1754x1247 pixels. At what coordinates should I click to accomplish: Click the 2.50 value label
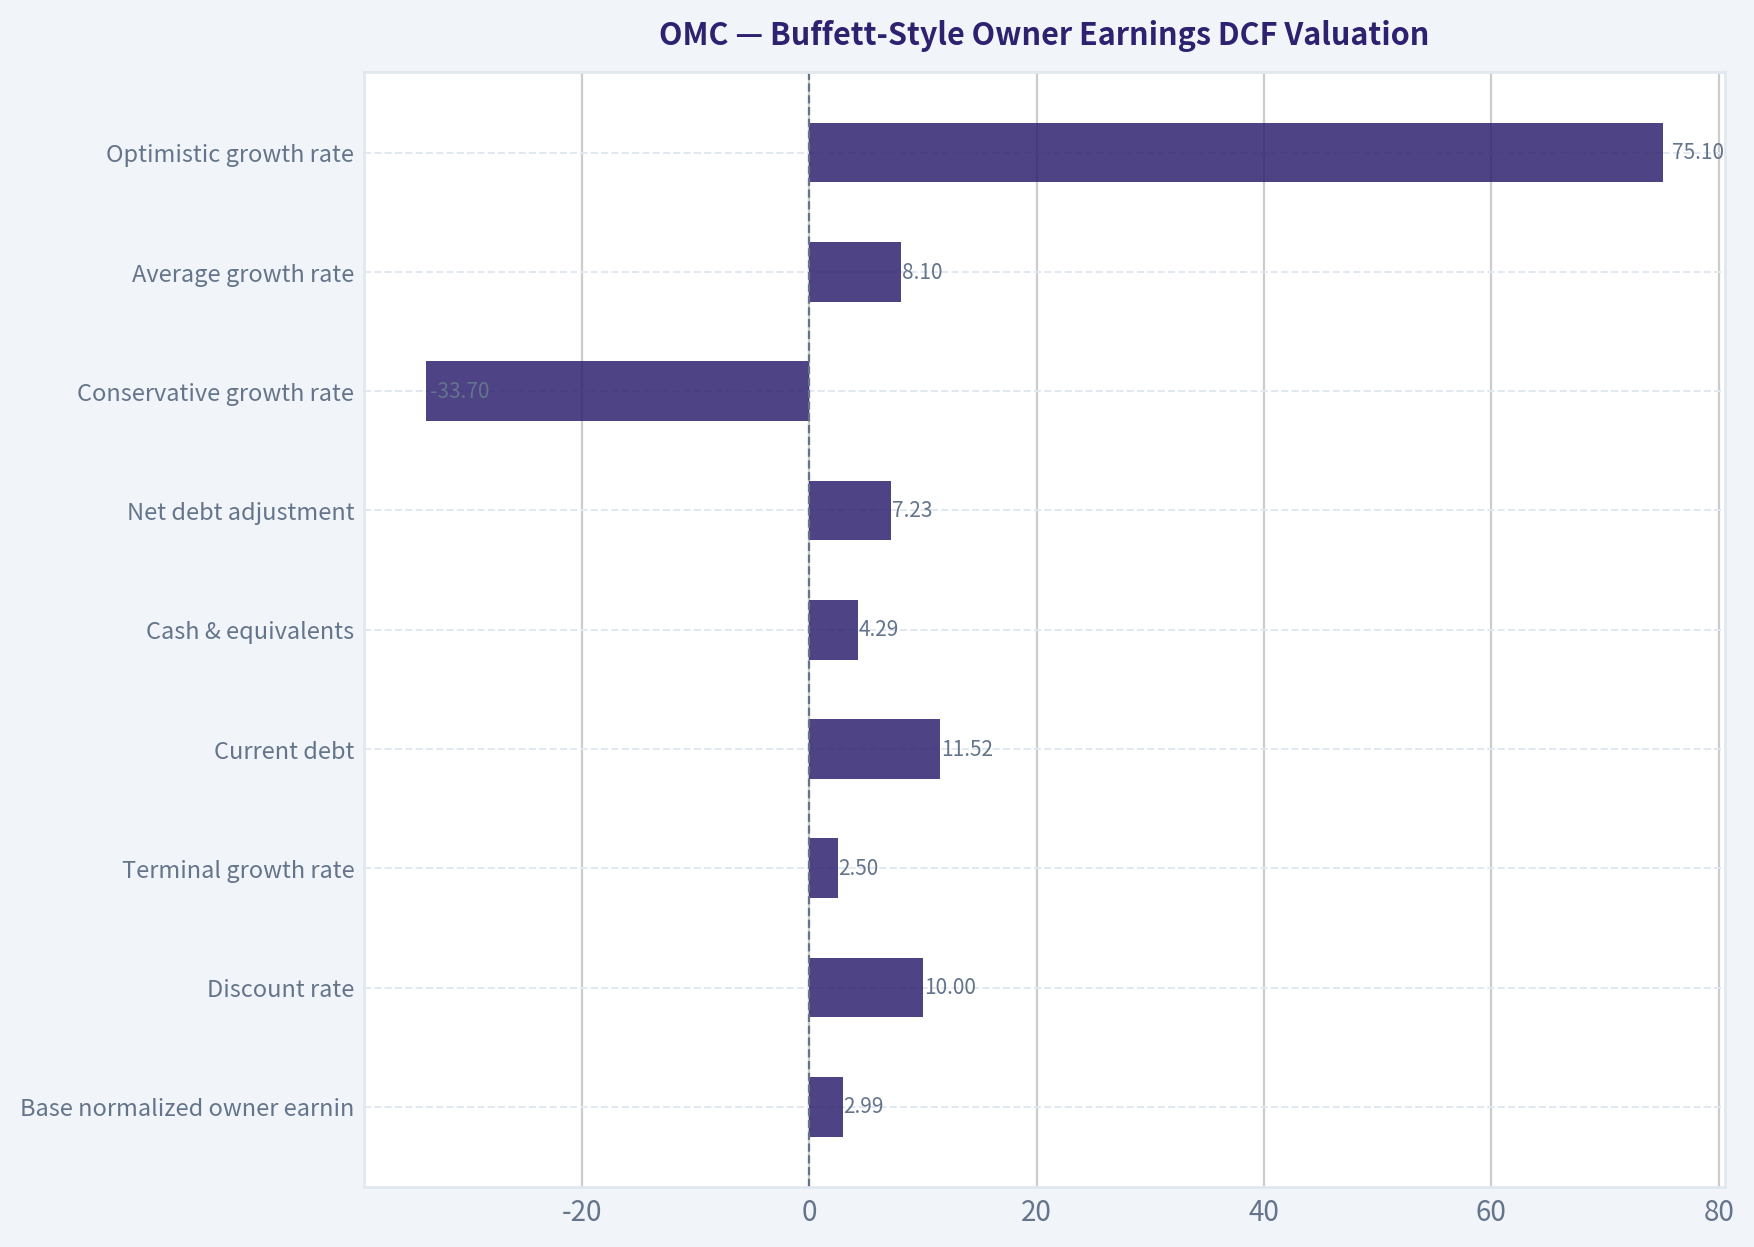(859, 867)
